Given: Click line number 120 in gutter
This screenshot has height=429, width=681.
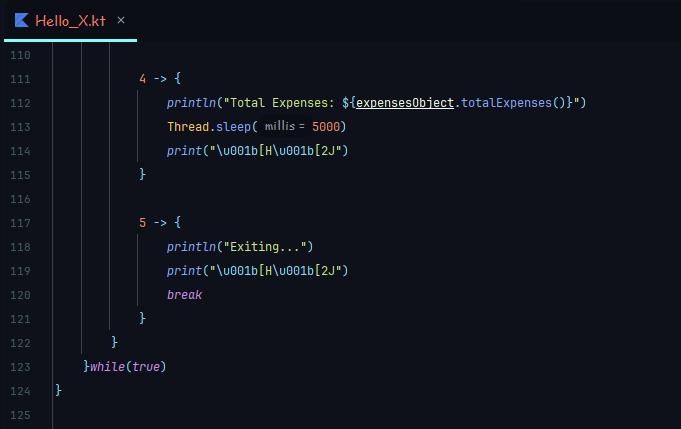Looking at the screenshot, I should tap(20, 295).
